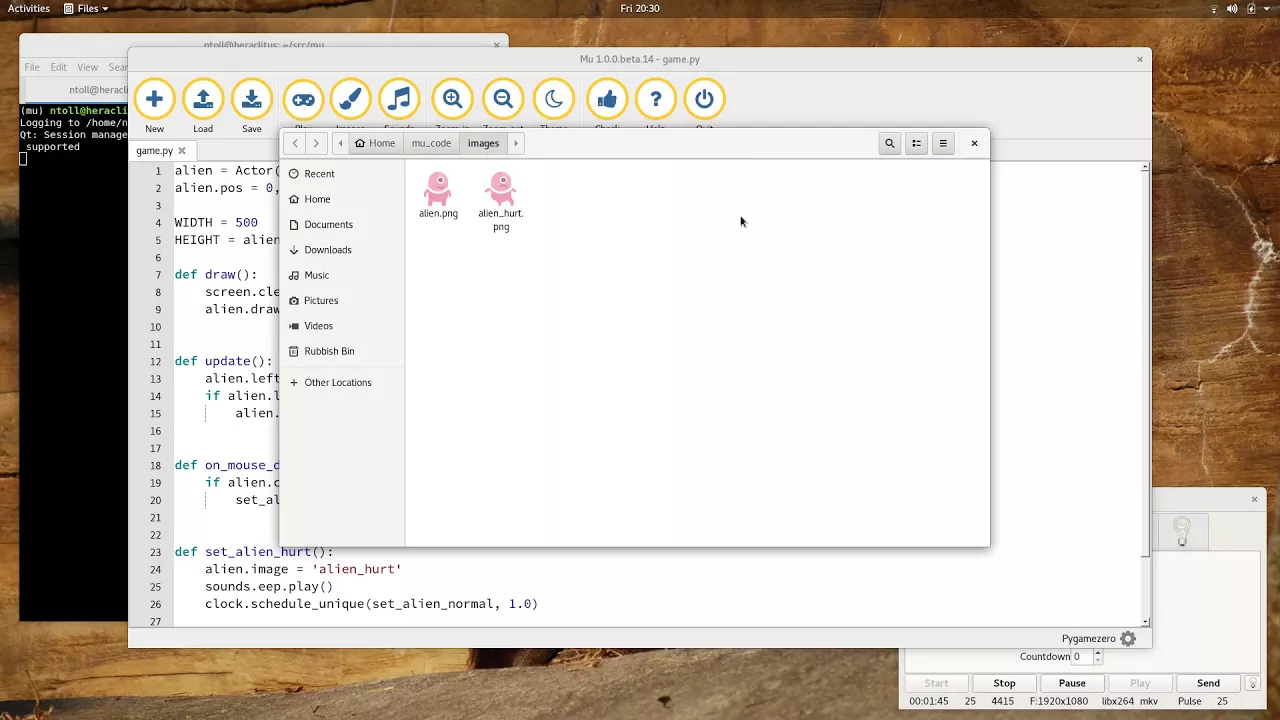1280x720 pixels.
Task: Open the Sounds music note button
Action: (x=399, y=99)
